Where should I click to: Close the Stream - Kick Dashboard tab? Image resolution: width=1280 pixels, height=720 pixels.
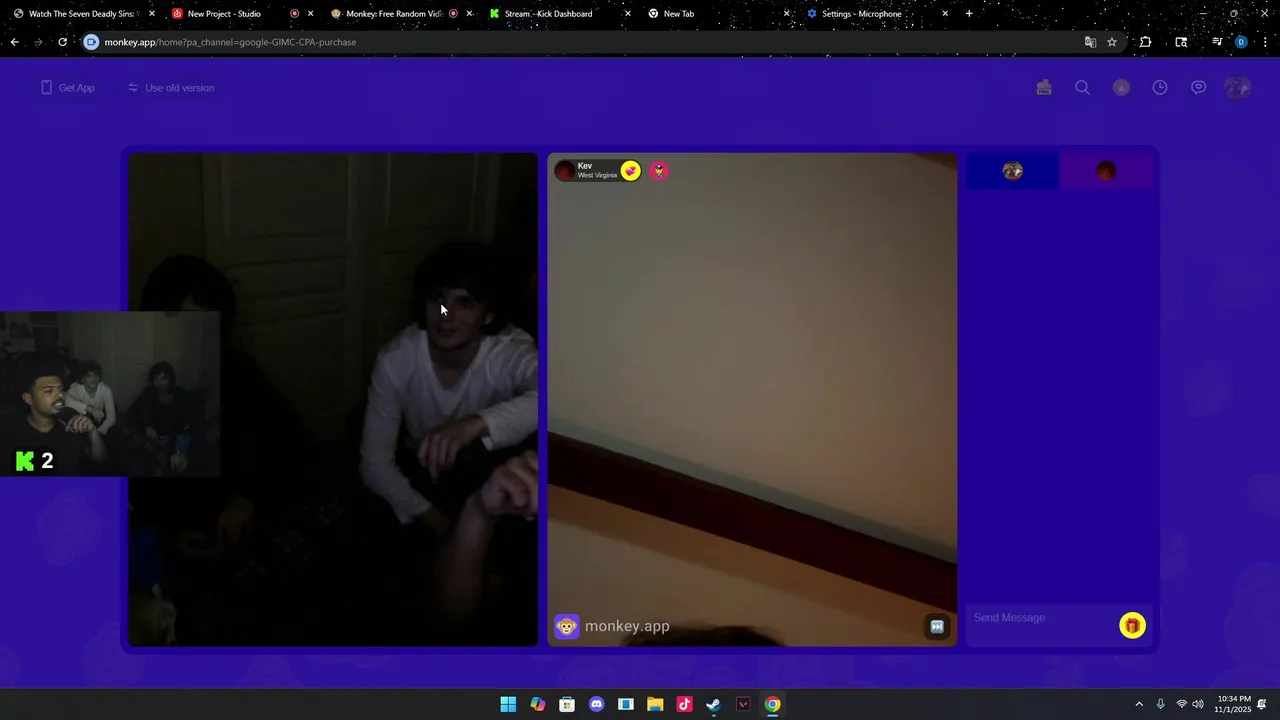(628, 14)
